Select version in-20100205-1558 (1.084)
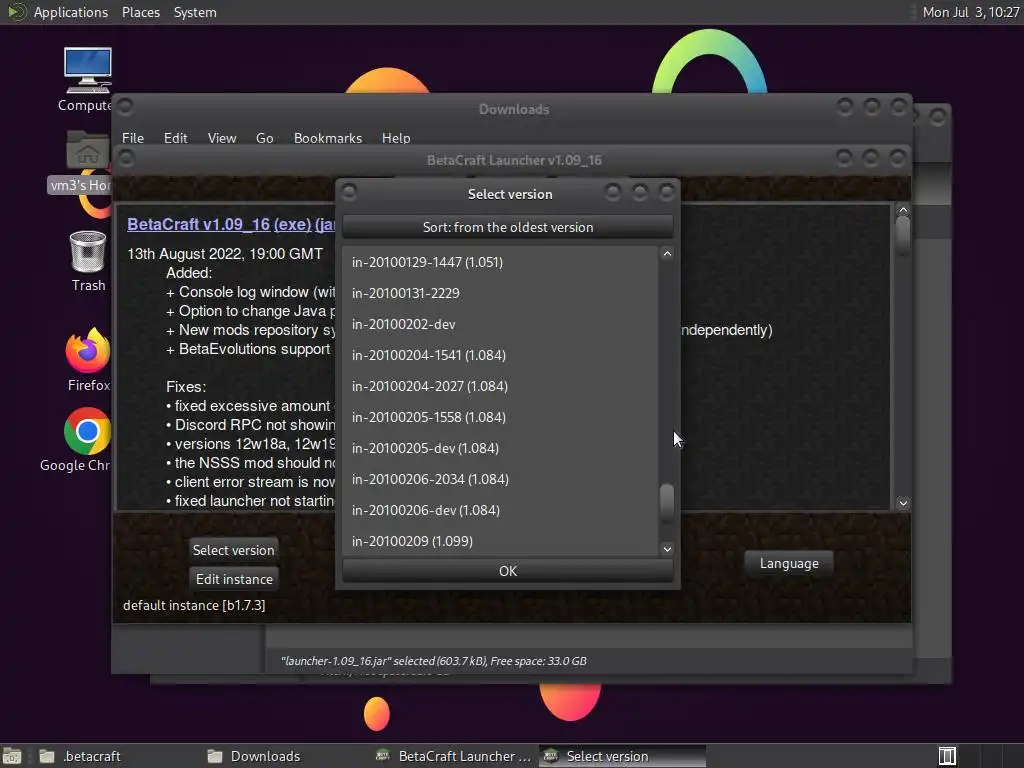The width and height of the screenshot is (1024, 768). pyautogui.click(x=500, y=417)
